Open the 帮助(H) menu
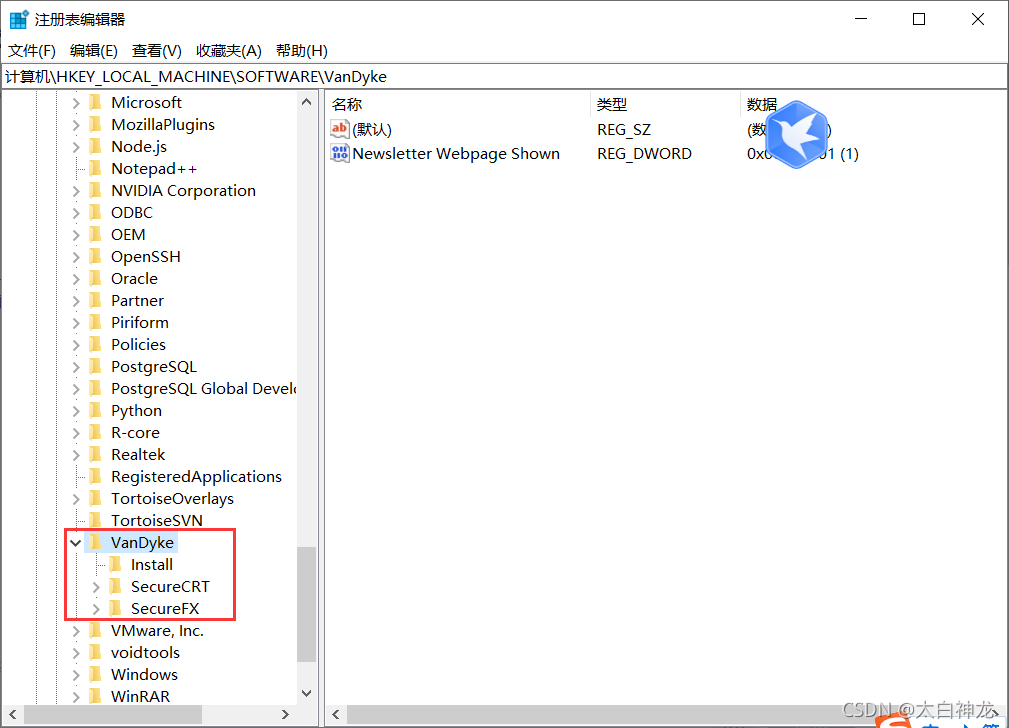 coord(301,51)
